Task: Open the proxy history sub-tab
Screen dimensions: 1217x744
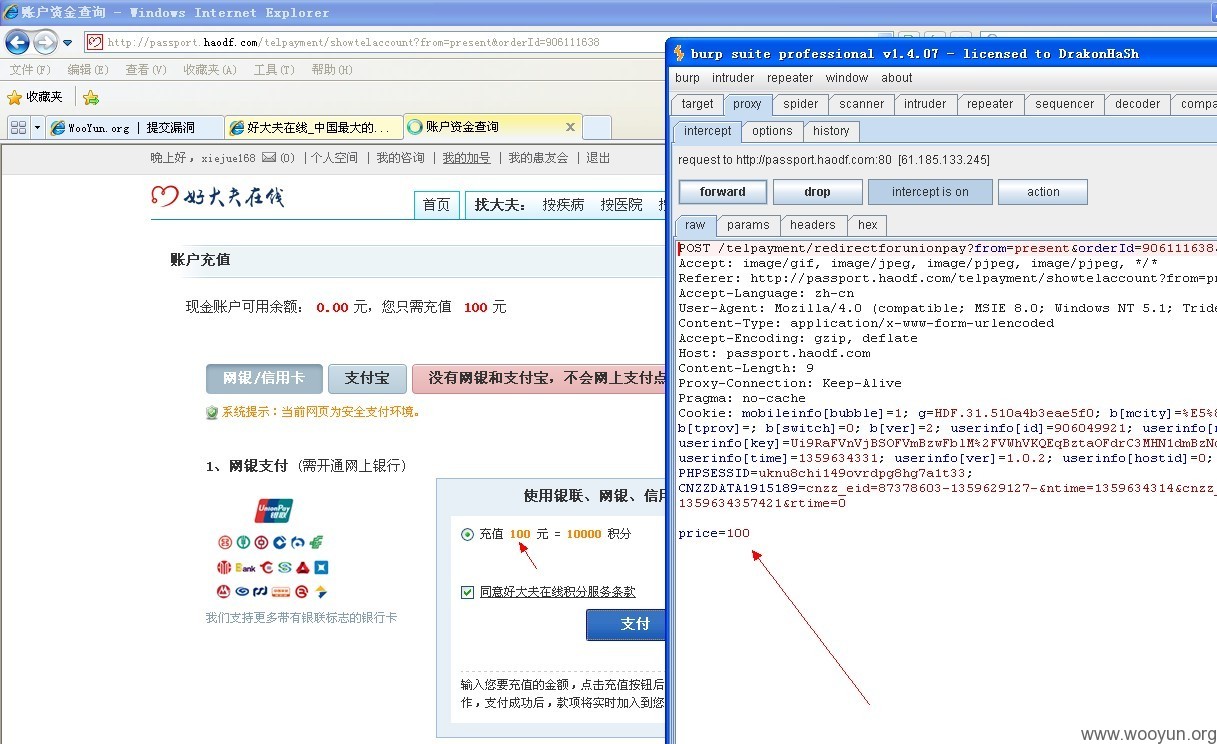Action: pos(831,131)
